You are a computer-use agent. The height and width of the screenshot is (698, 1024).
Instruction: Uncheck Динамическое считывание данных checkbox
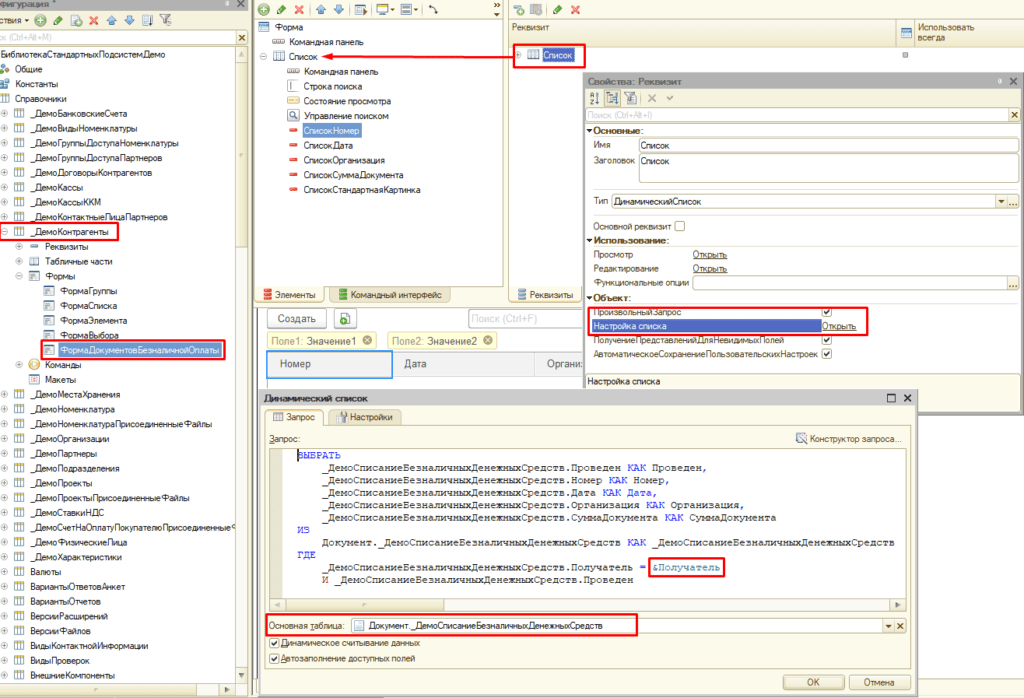click(275, 643)
